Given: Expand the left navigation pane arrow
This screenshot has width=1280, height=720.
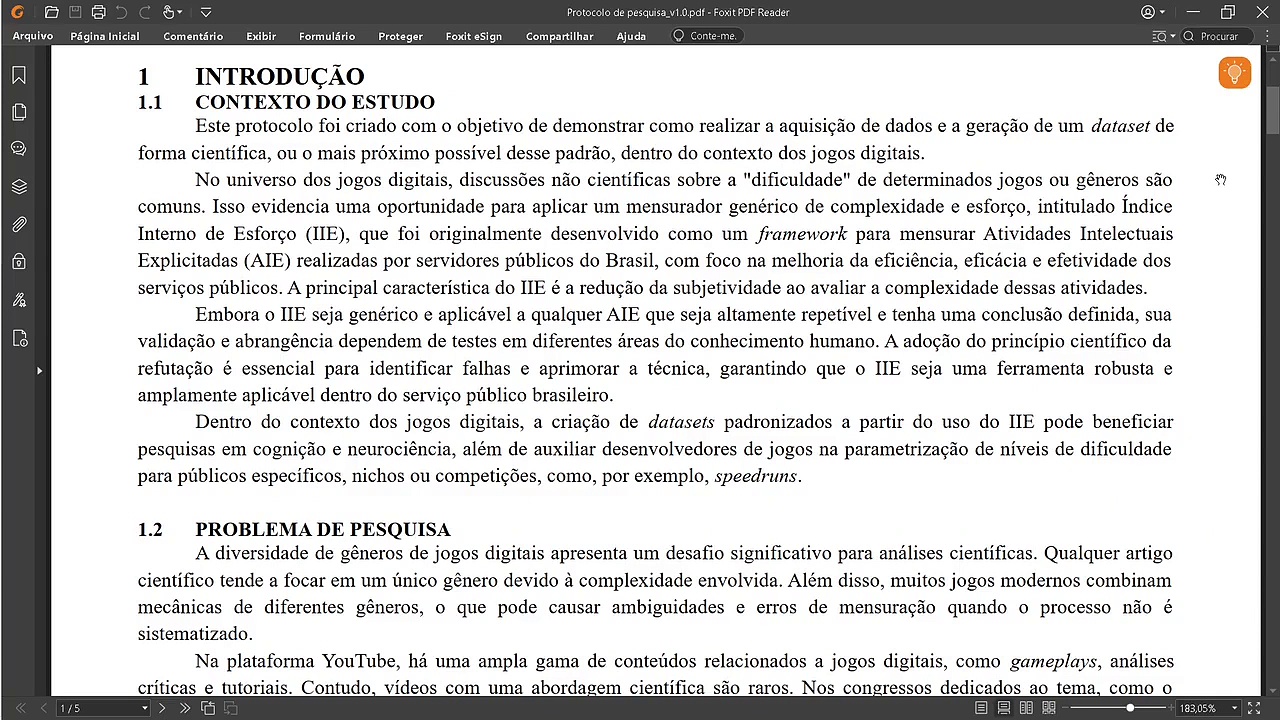Looking at the screenshot, I should pyautogui.click(x=39, y=371).
